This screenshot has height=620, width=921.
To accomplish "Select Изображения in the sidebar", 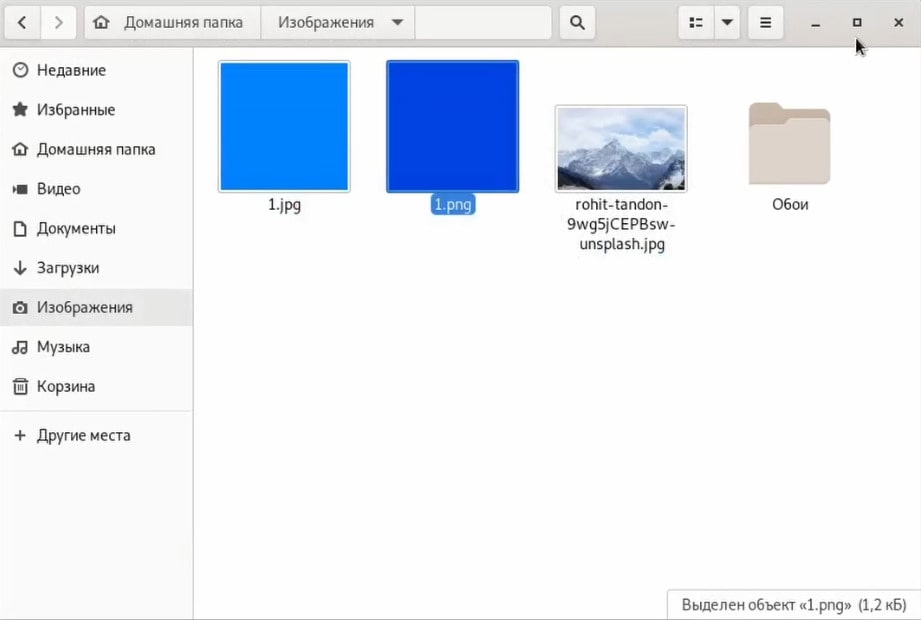I will click(96, 308).
